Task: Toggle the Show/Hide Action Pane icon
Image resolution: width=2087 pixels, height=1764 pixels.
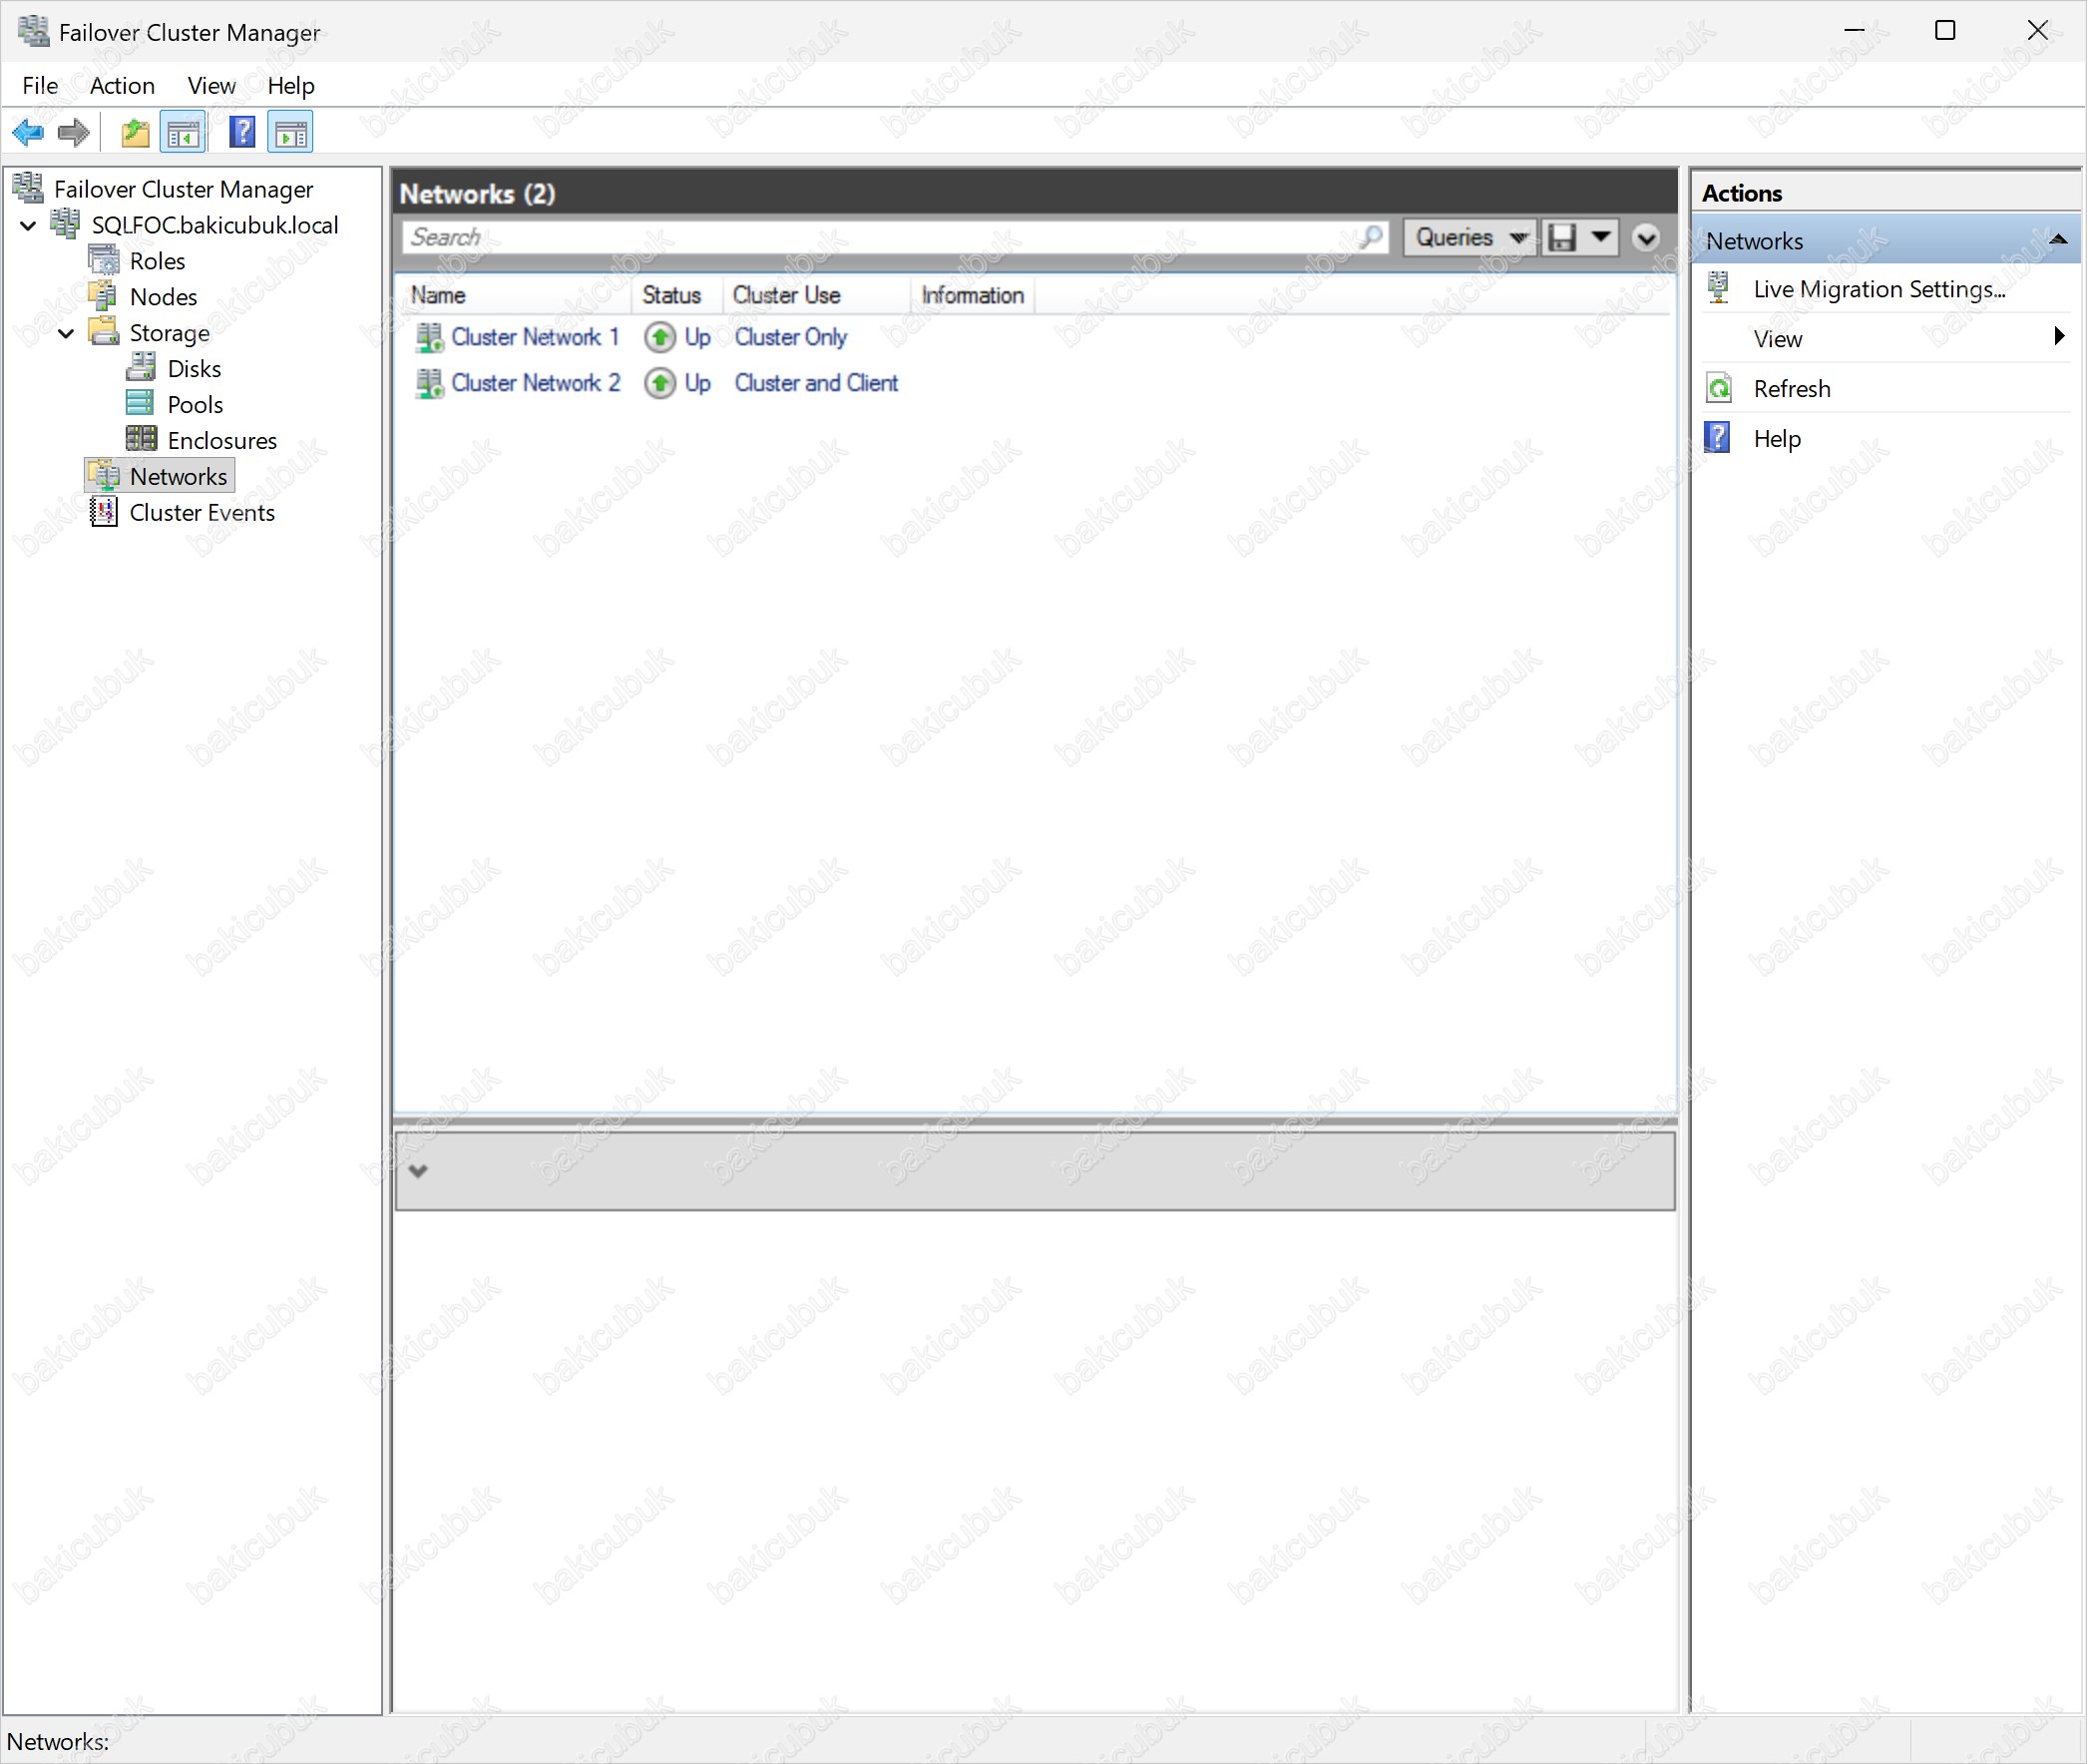Action: pos(290,132)
